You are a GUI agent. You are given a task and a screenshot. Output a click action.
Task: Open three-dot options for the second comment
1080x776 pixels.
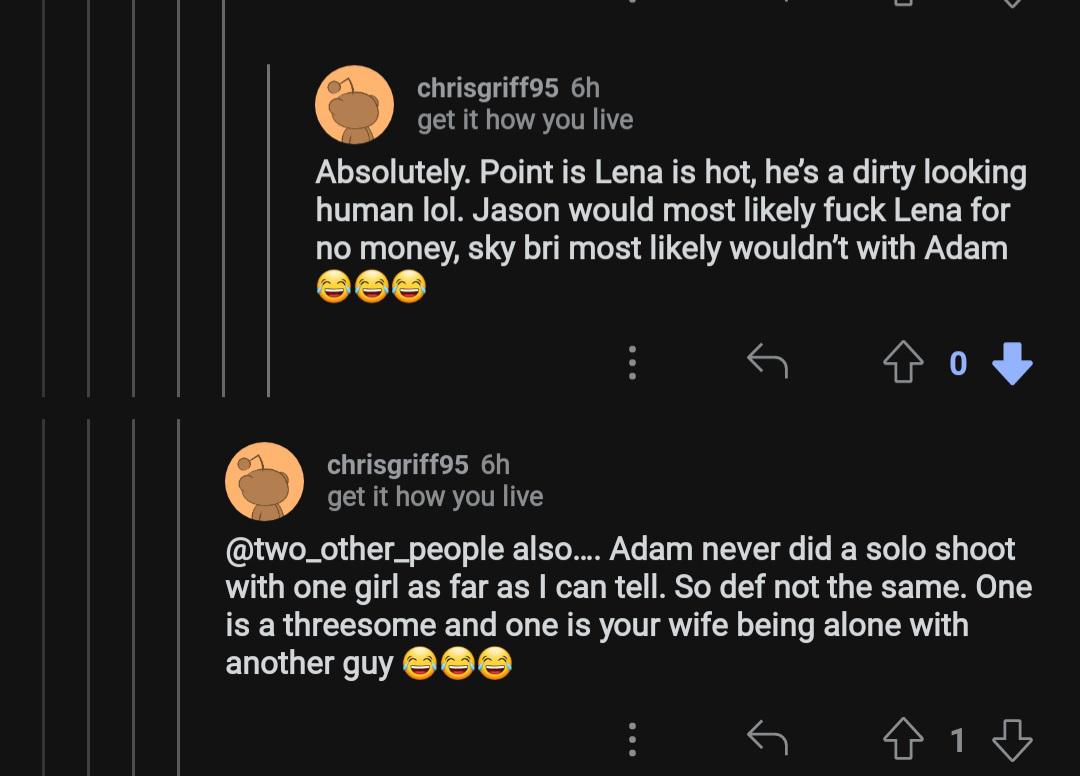tap(632, 739)
